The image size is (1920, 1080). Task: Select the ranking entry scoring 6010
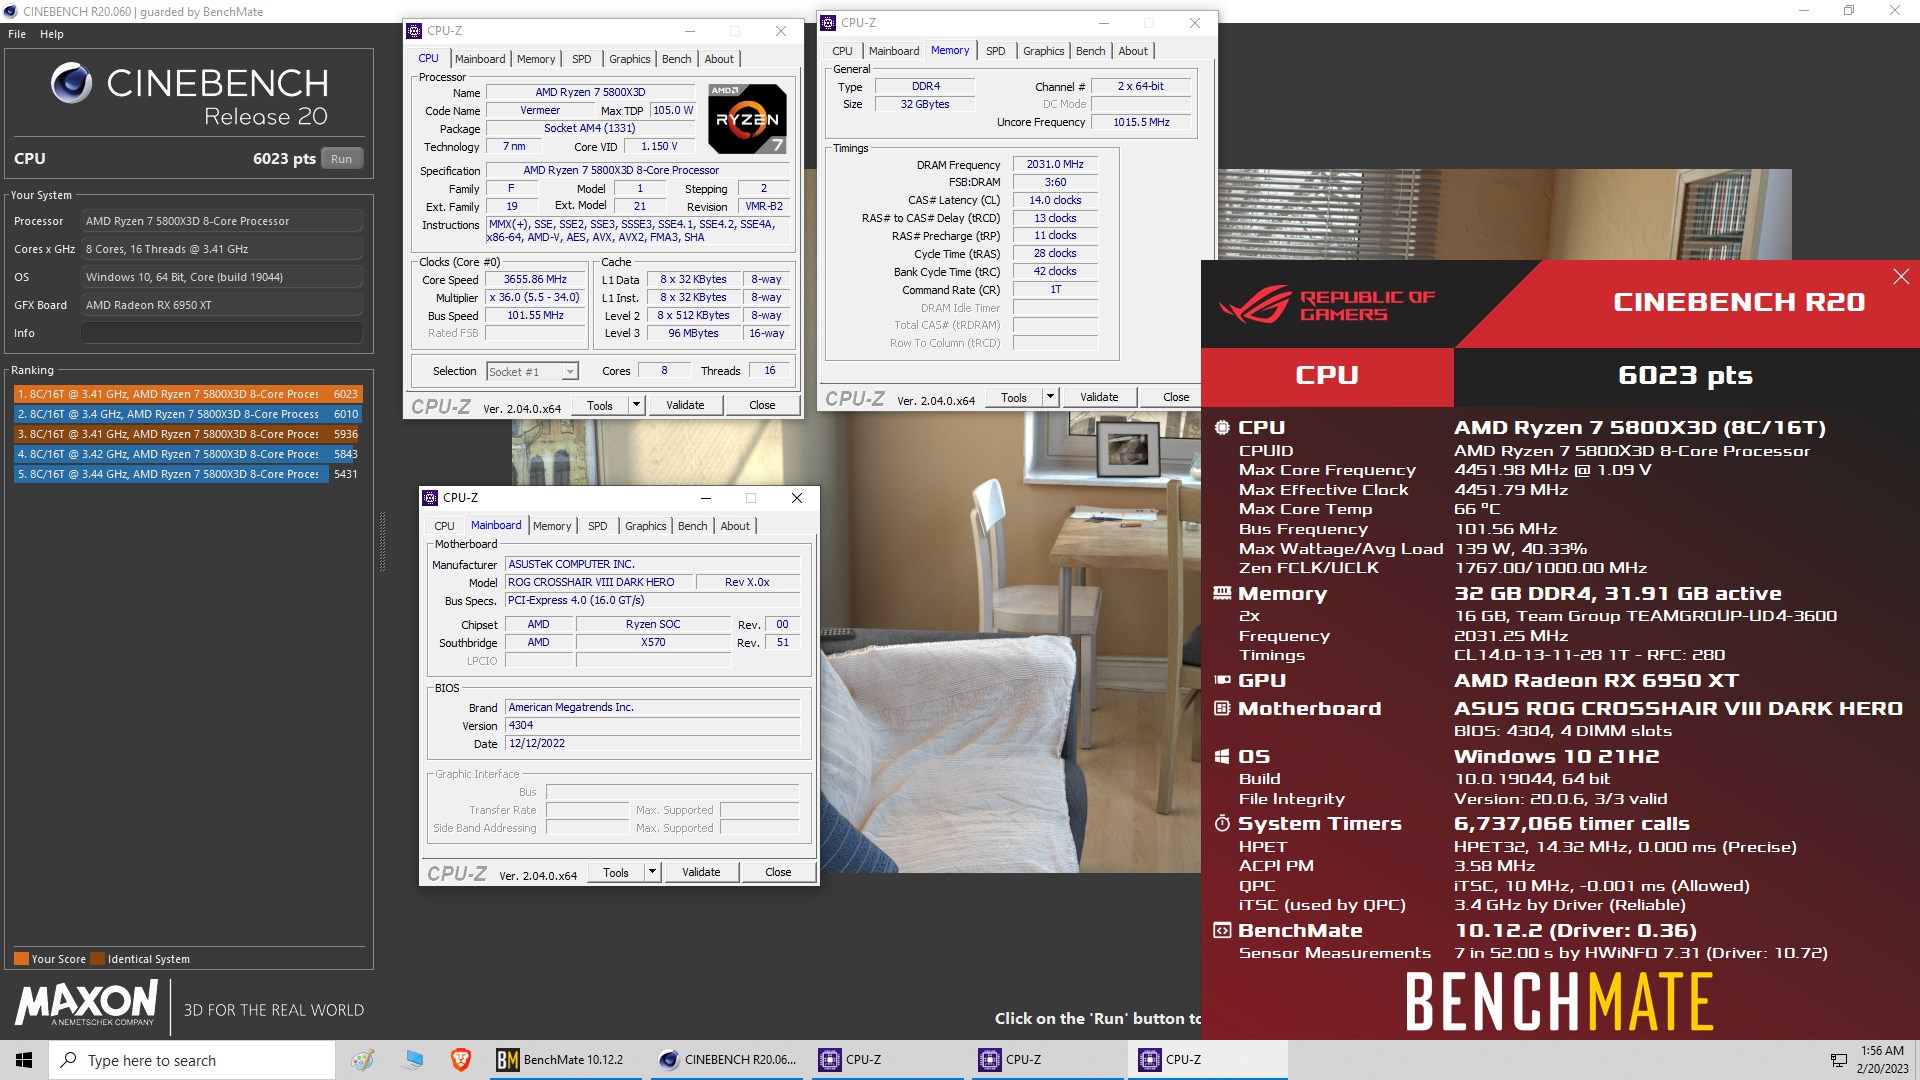tap(187, 414)
